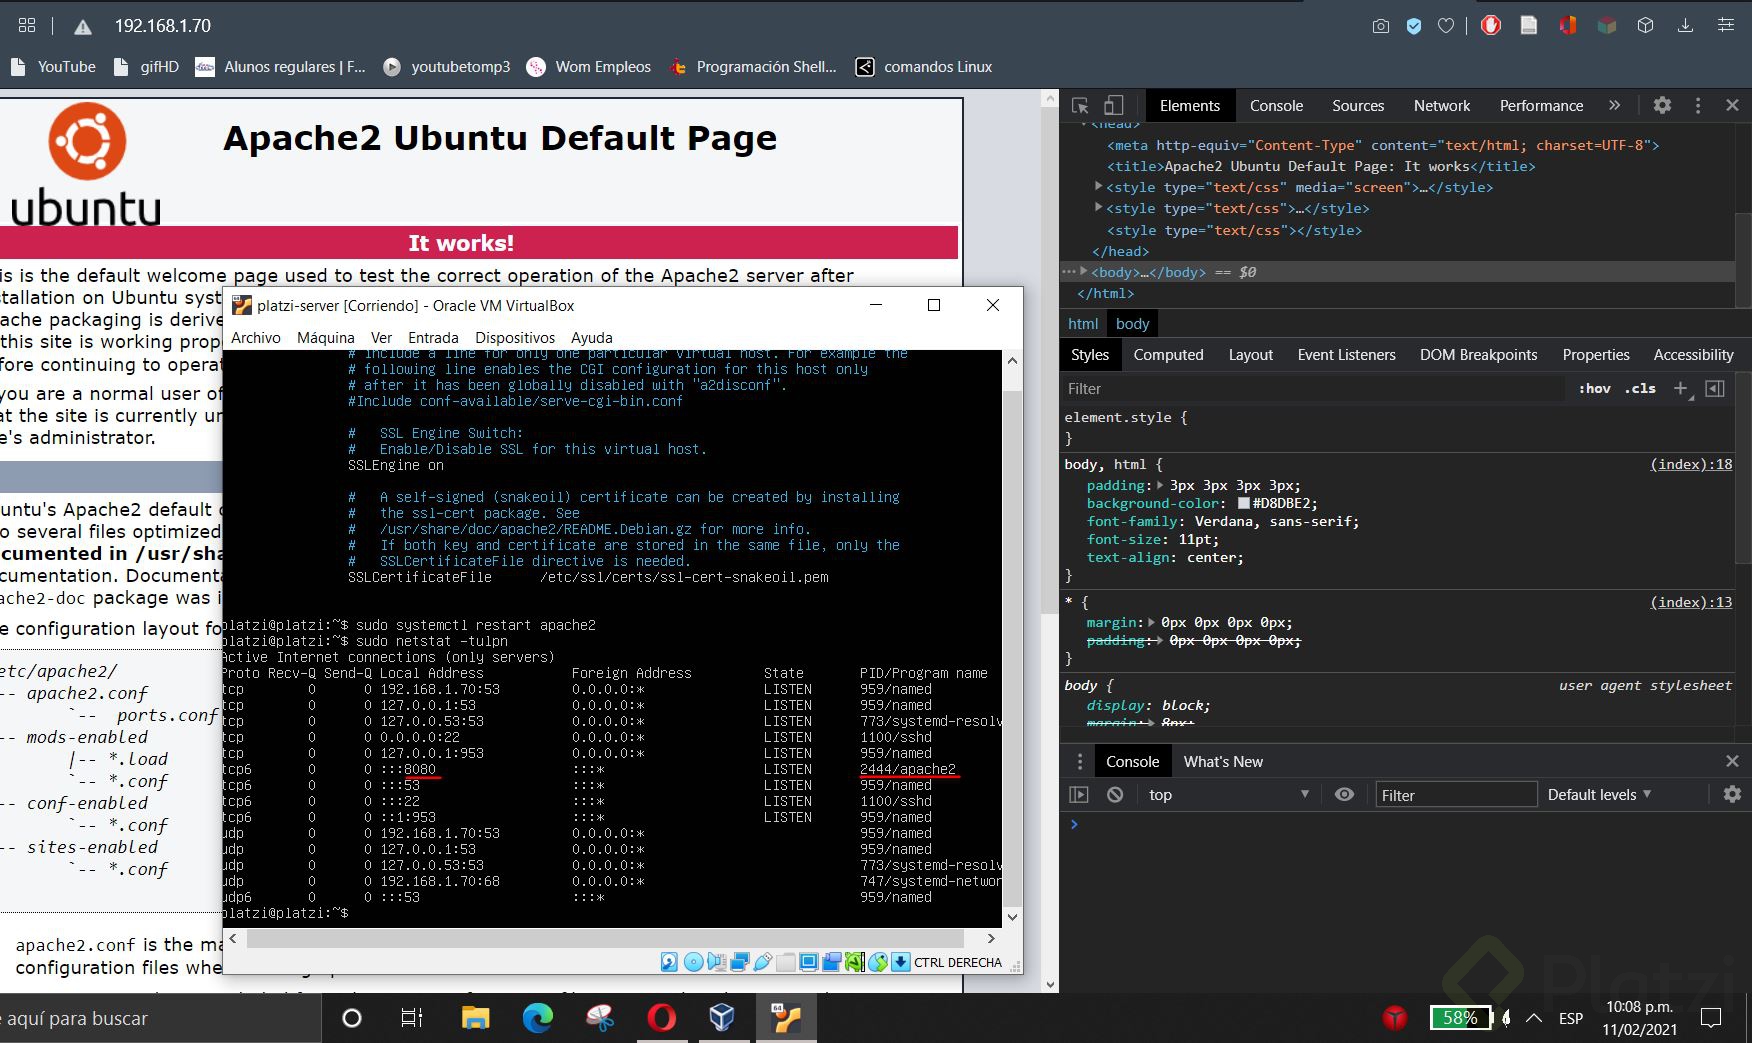Clear the console icon
Viewport: 1752px width, 1043px height.
pos(1115,794)
